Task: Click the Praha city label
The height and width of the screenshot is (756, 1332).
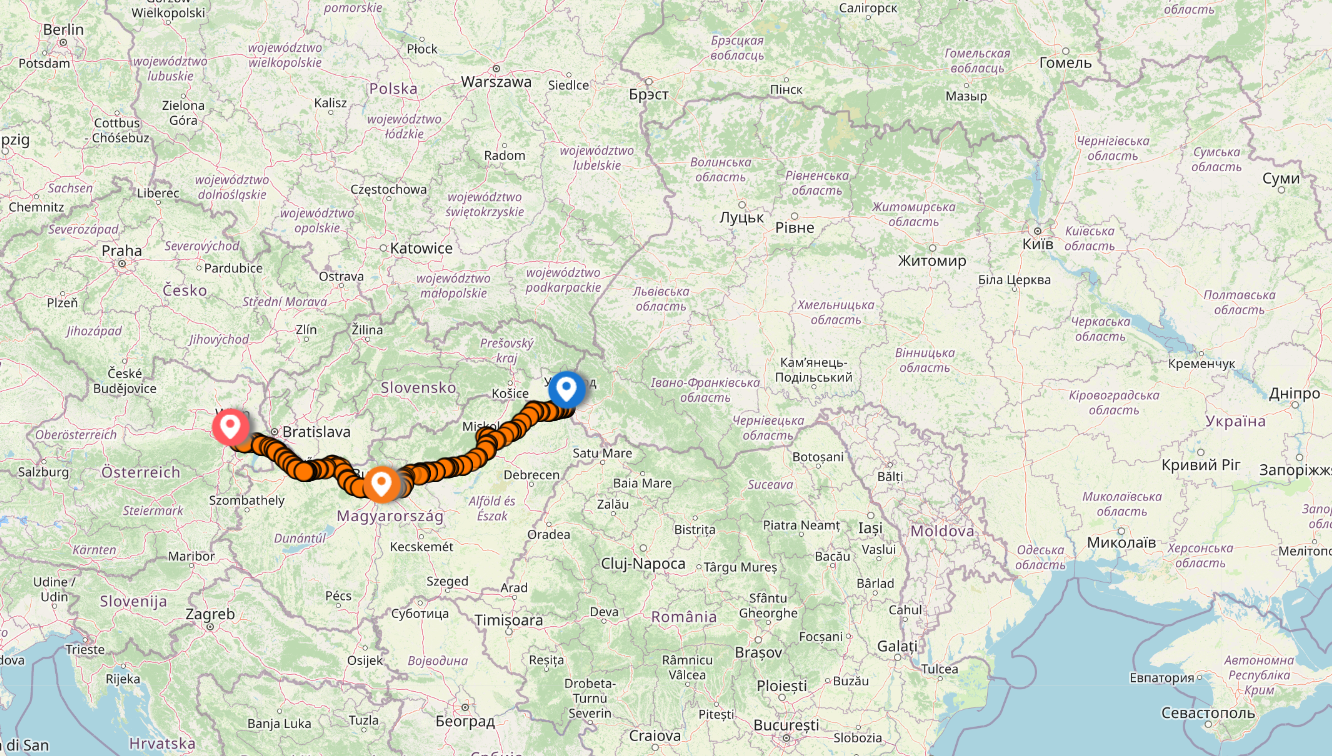Action: [121, 251]
